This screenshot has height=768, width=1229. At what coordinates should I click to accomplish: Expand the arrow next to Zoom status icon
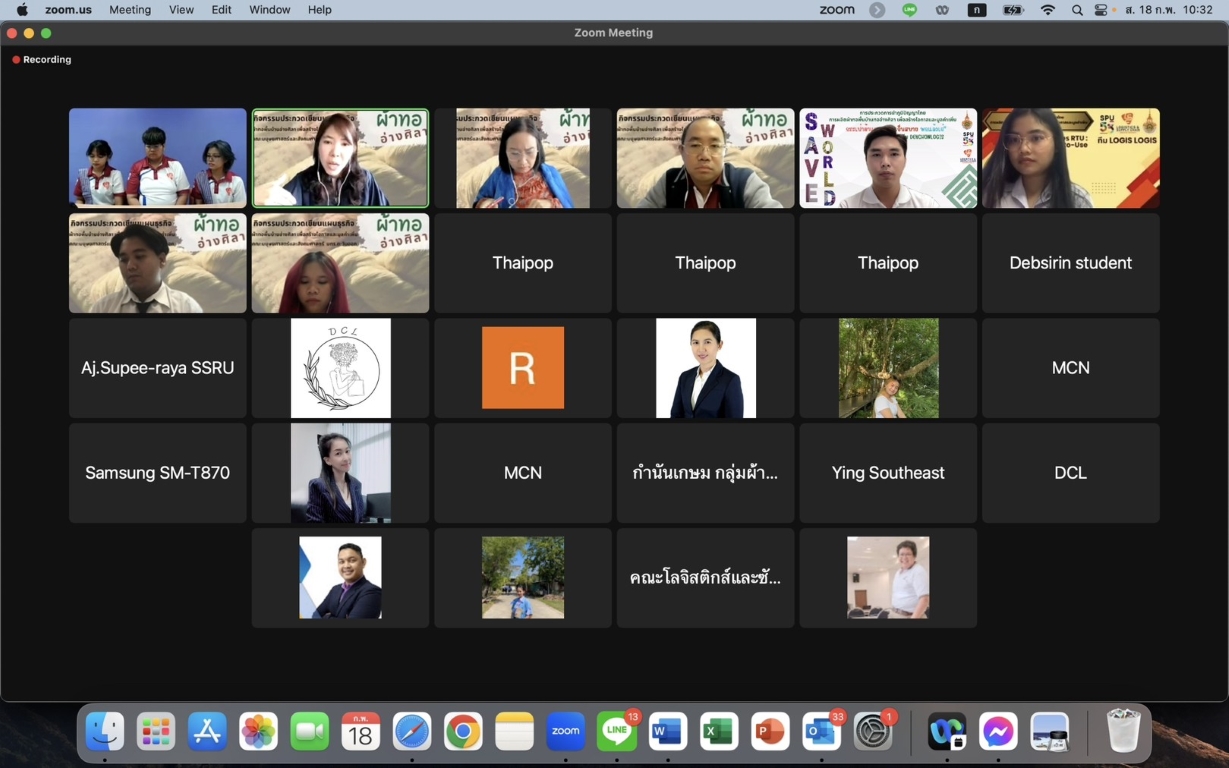(x=877, y=10)
